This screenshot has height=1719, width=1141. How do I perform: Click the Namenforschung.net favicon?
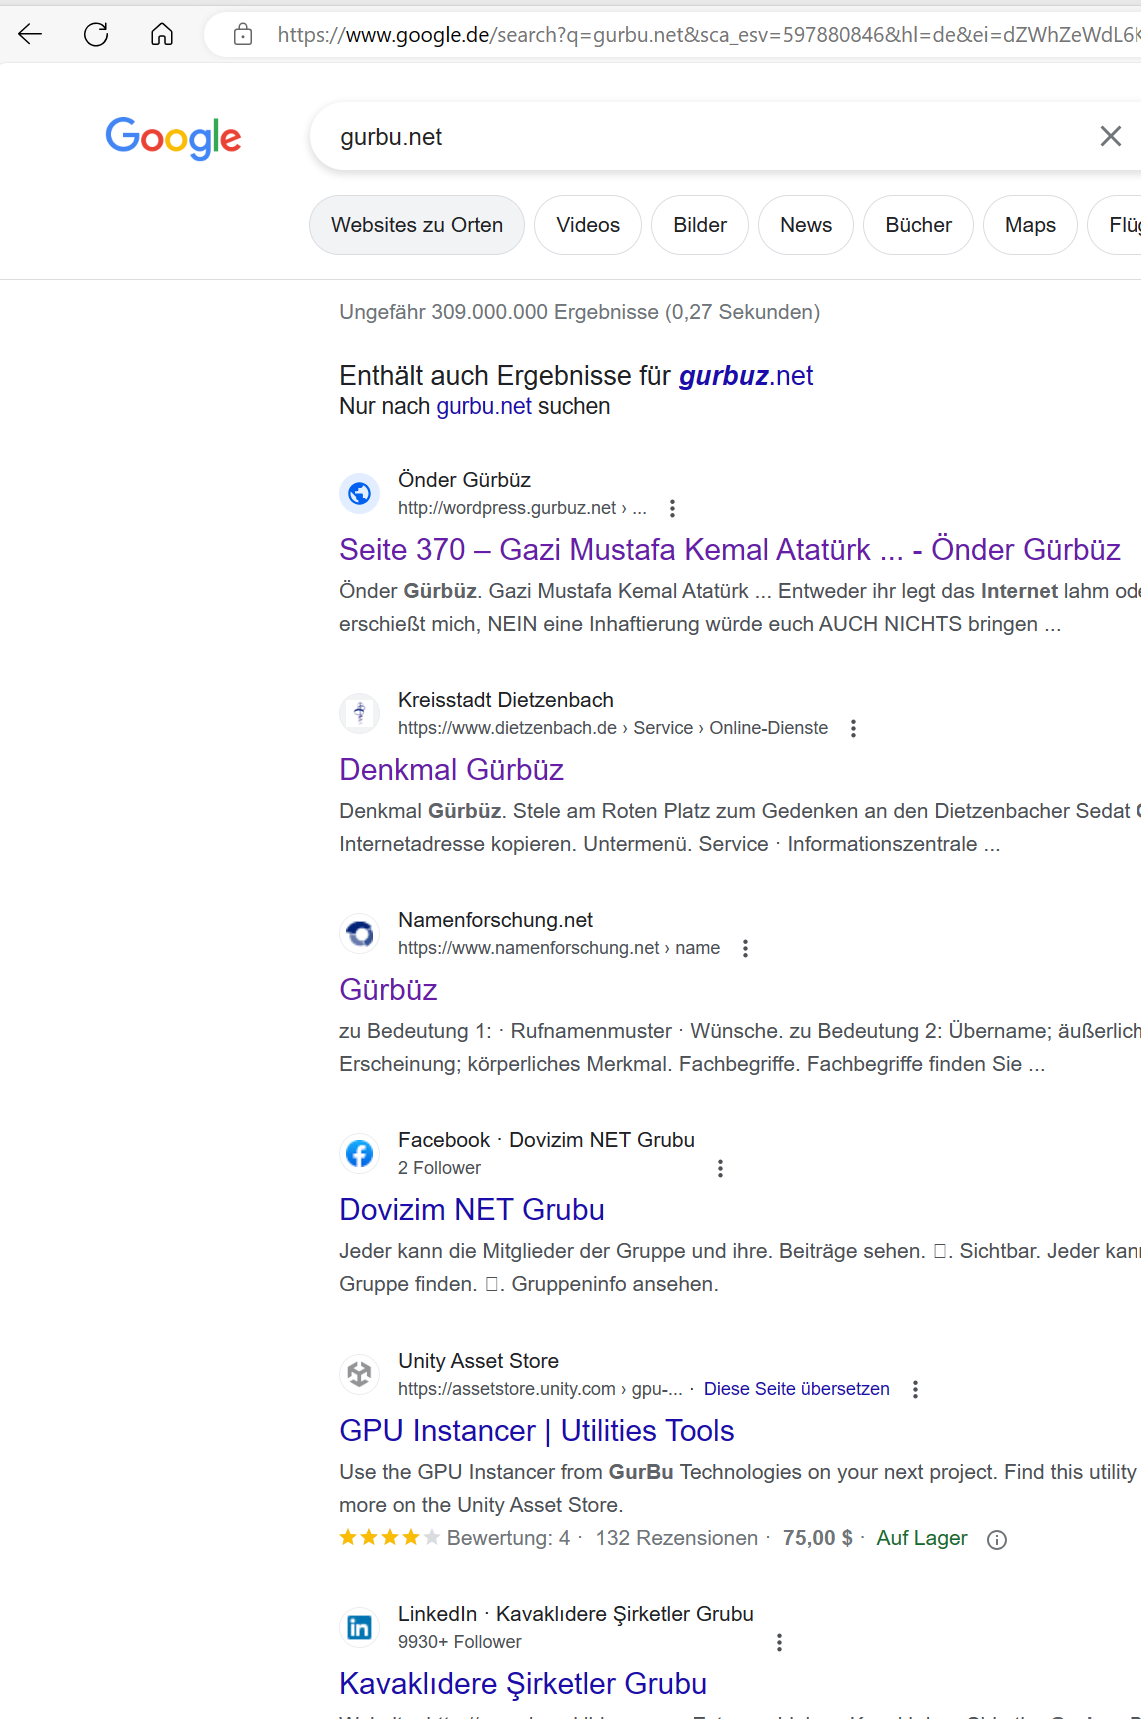click(360, 933)
